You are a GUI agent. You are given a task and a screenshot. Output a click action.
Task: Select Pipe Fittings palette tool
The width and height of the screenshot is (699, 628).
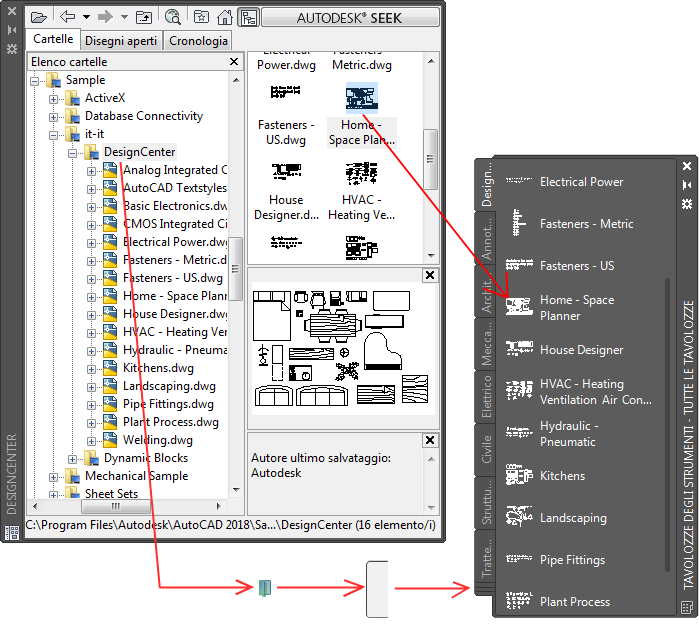click(555, 559)
